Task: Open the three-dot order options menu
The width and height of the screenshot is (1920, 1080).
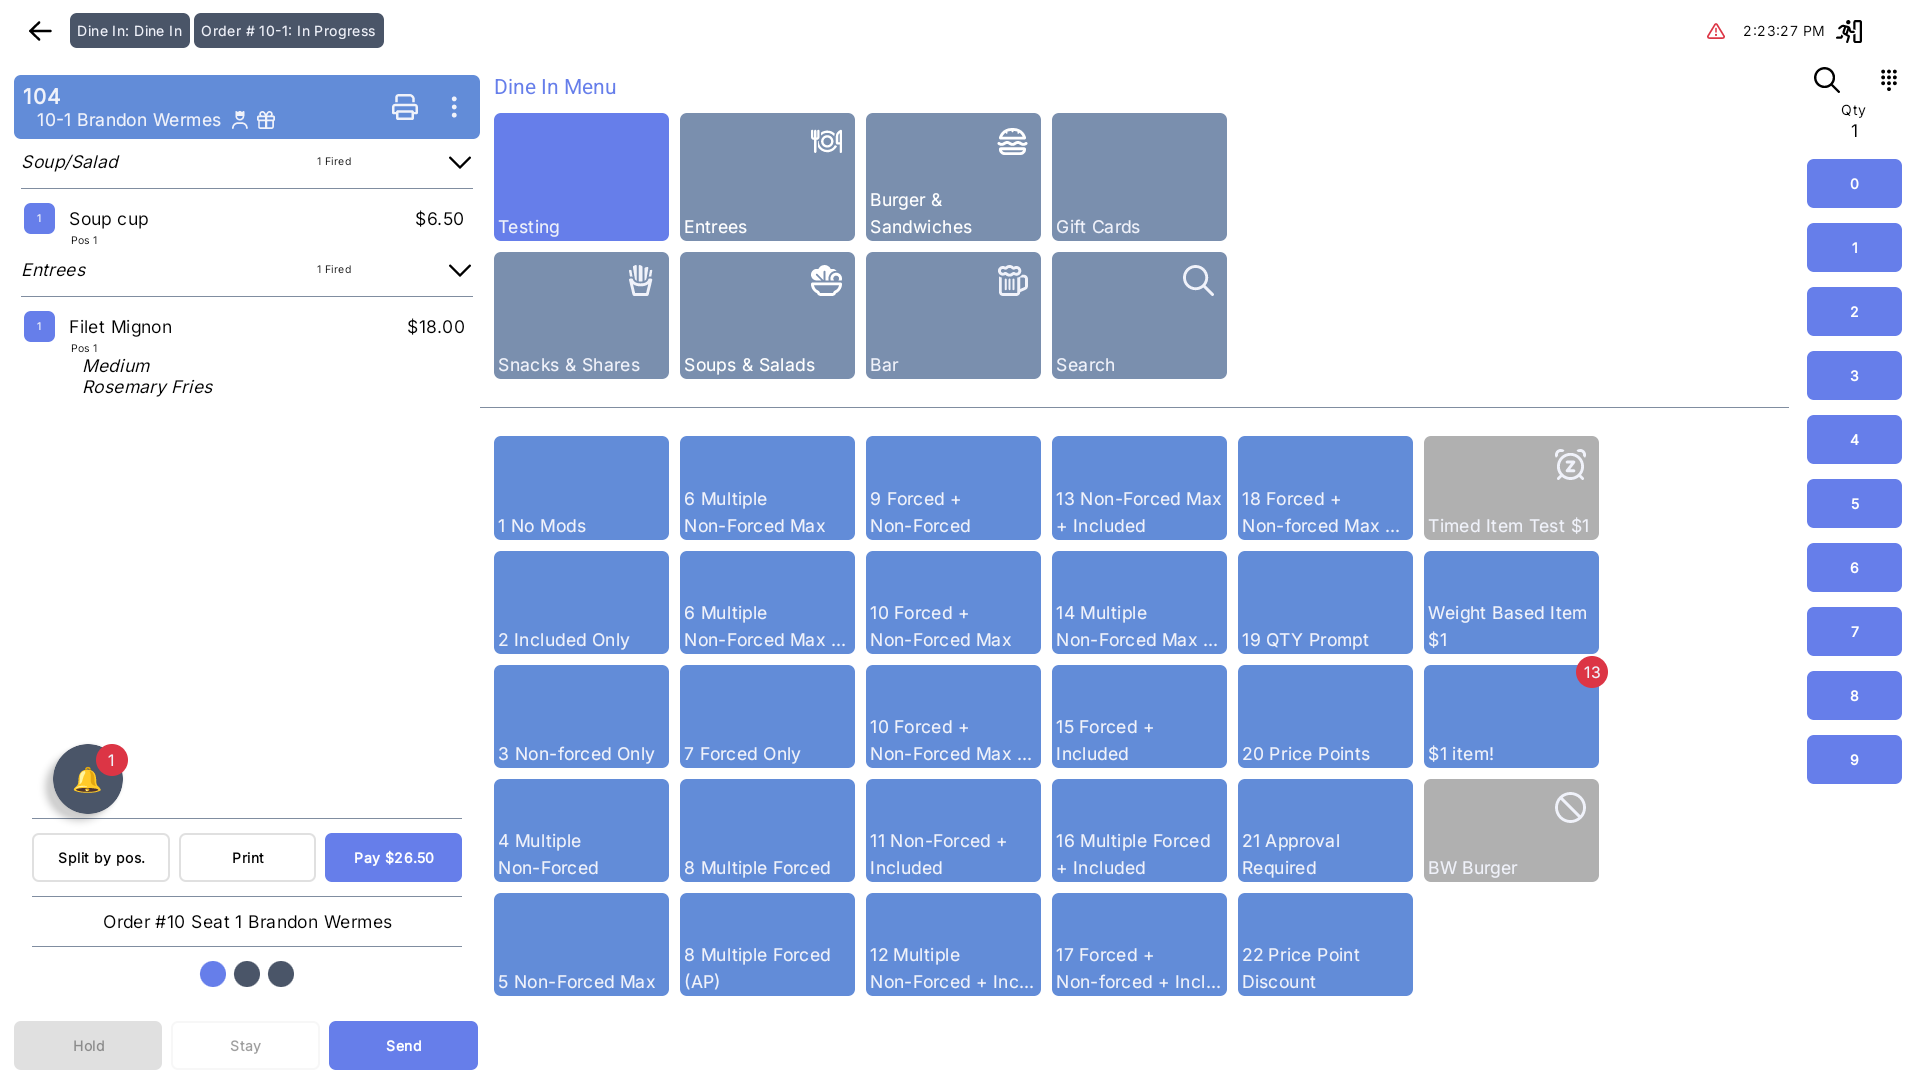Action: 454,107
